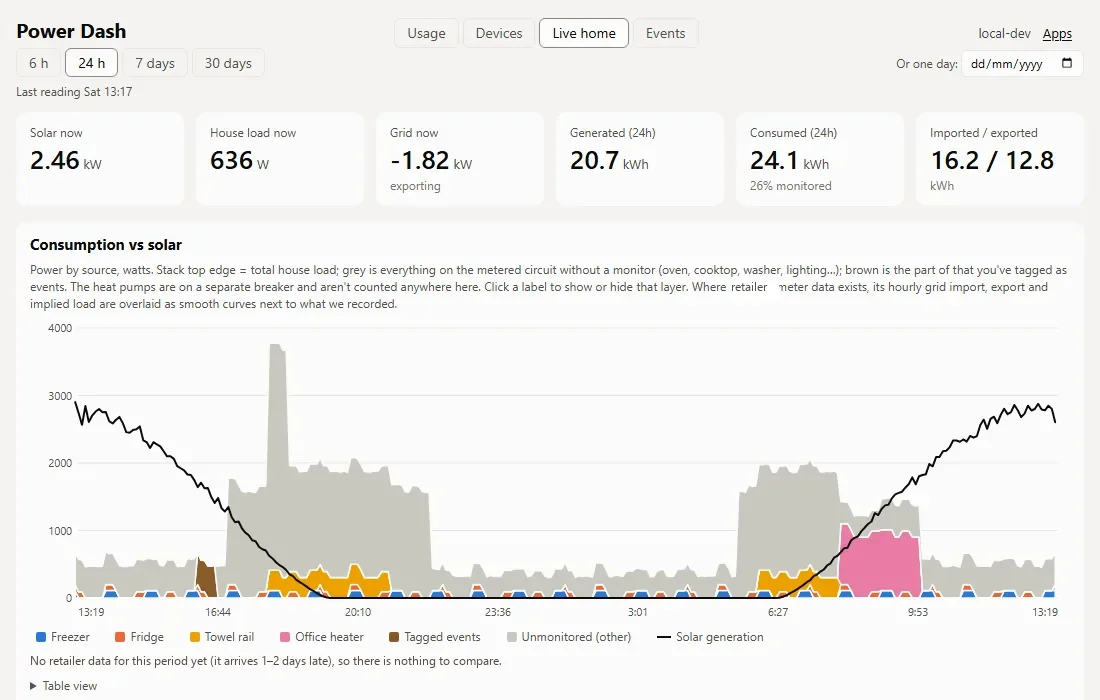Click the local-dev label
The image size is (1100, 700).
tap(1005, 34)
